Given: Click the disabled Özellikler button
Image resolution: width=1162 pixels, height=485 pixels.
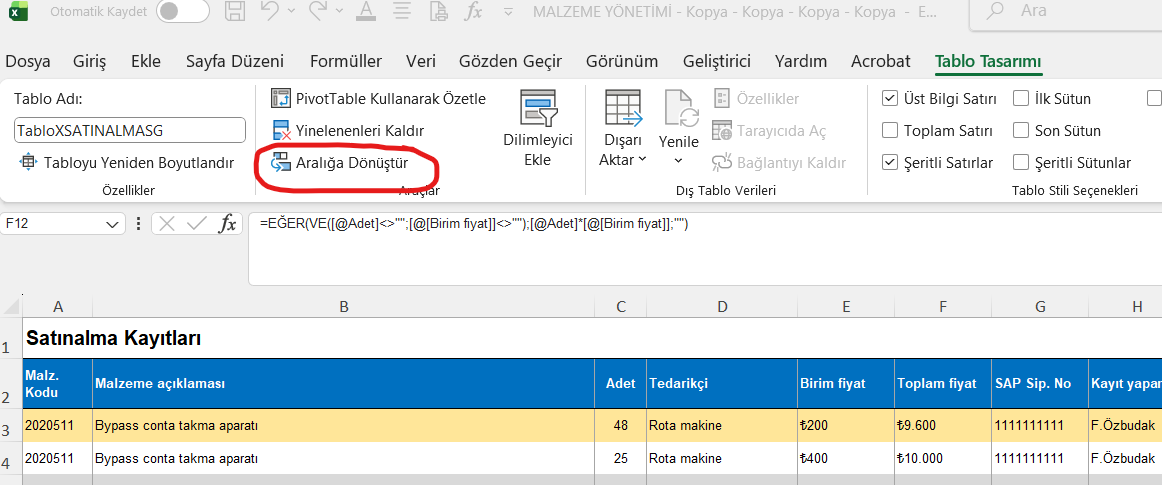Looking at the screenshot, I should (x=756, y=99).
